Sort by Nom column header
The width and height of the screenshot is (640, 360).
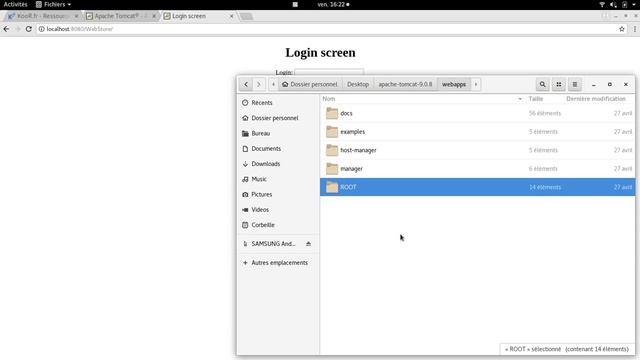422,99
